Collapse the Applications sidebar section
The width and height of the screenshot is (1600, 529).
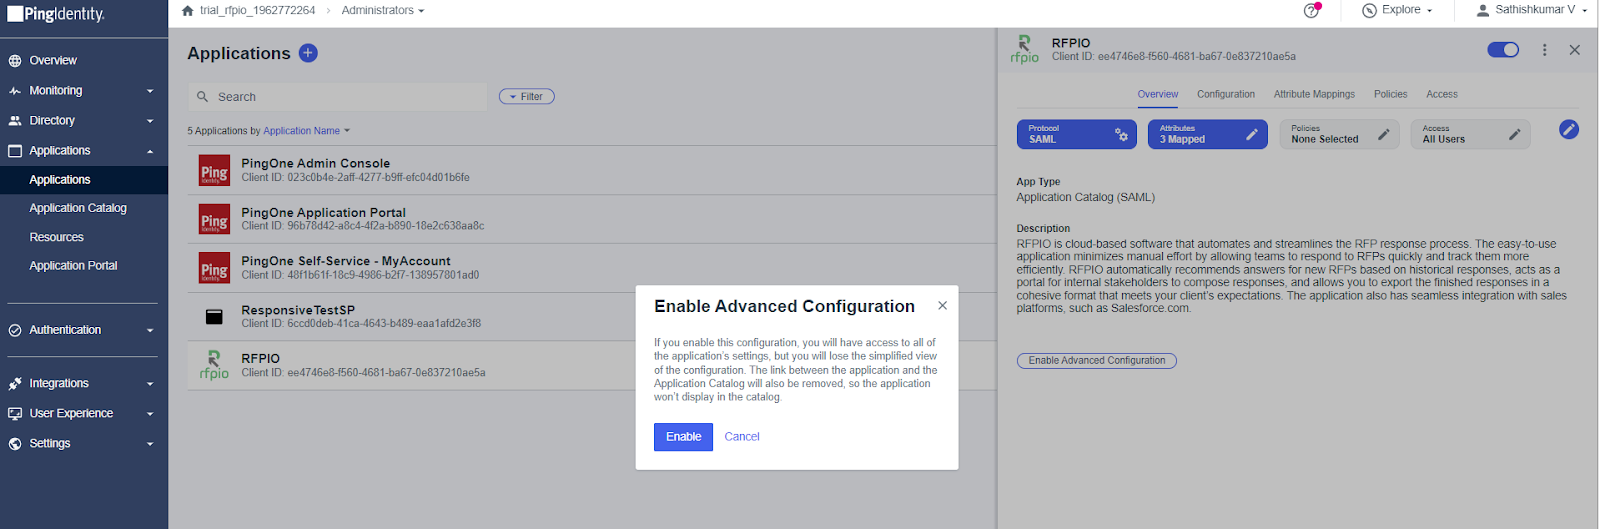click(x=150, y=151)
